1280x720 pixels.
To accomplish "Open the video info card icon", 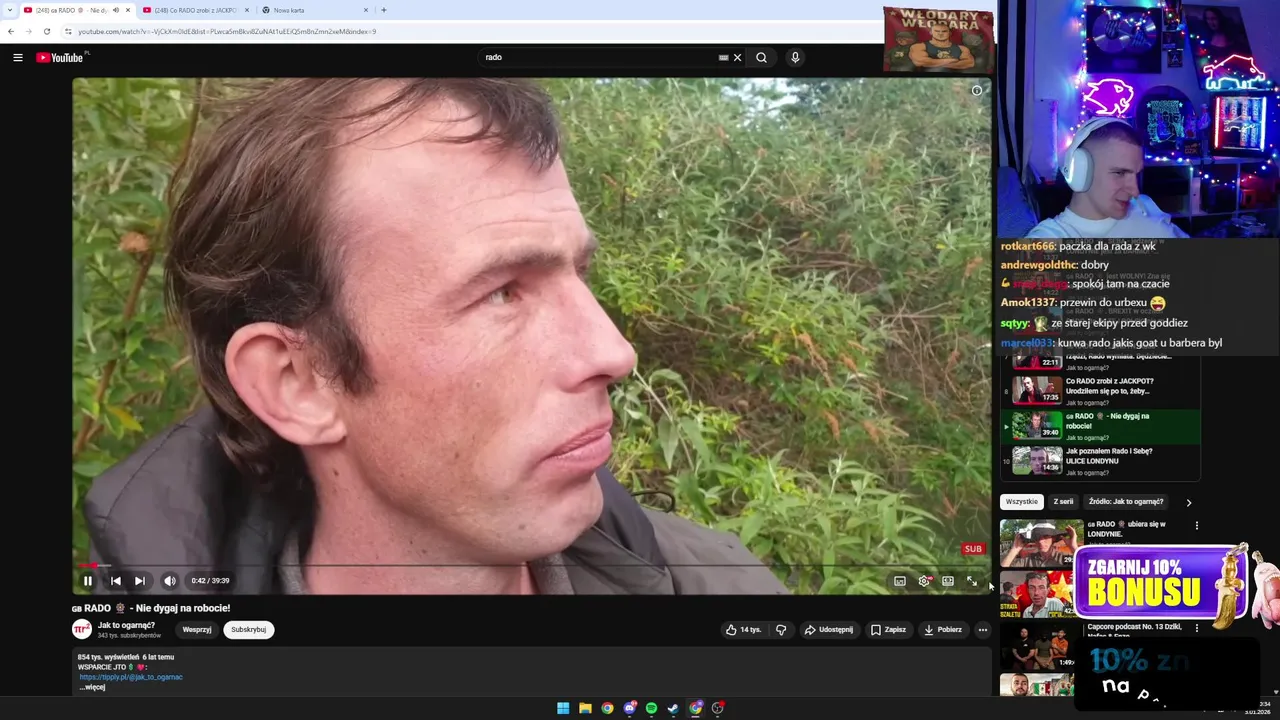I will point(977,90).
